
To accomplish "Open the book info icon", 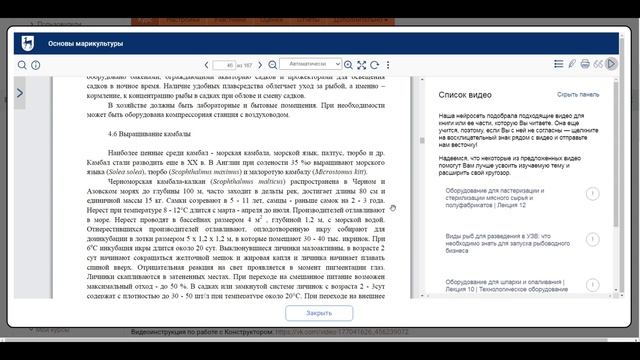I will pyautogui.click(x=36, y=65).
